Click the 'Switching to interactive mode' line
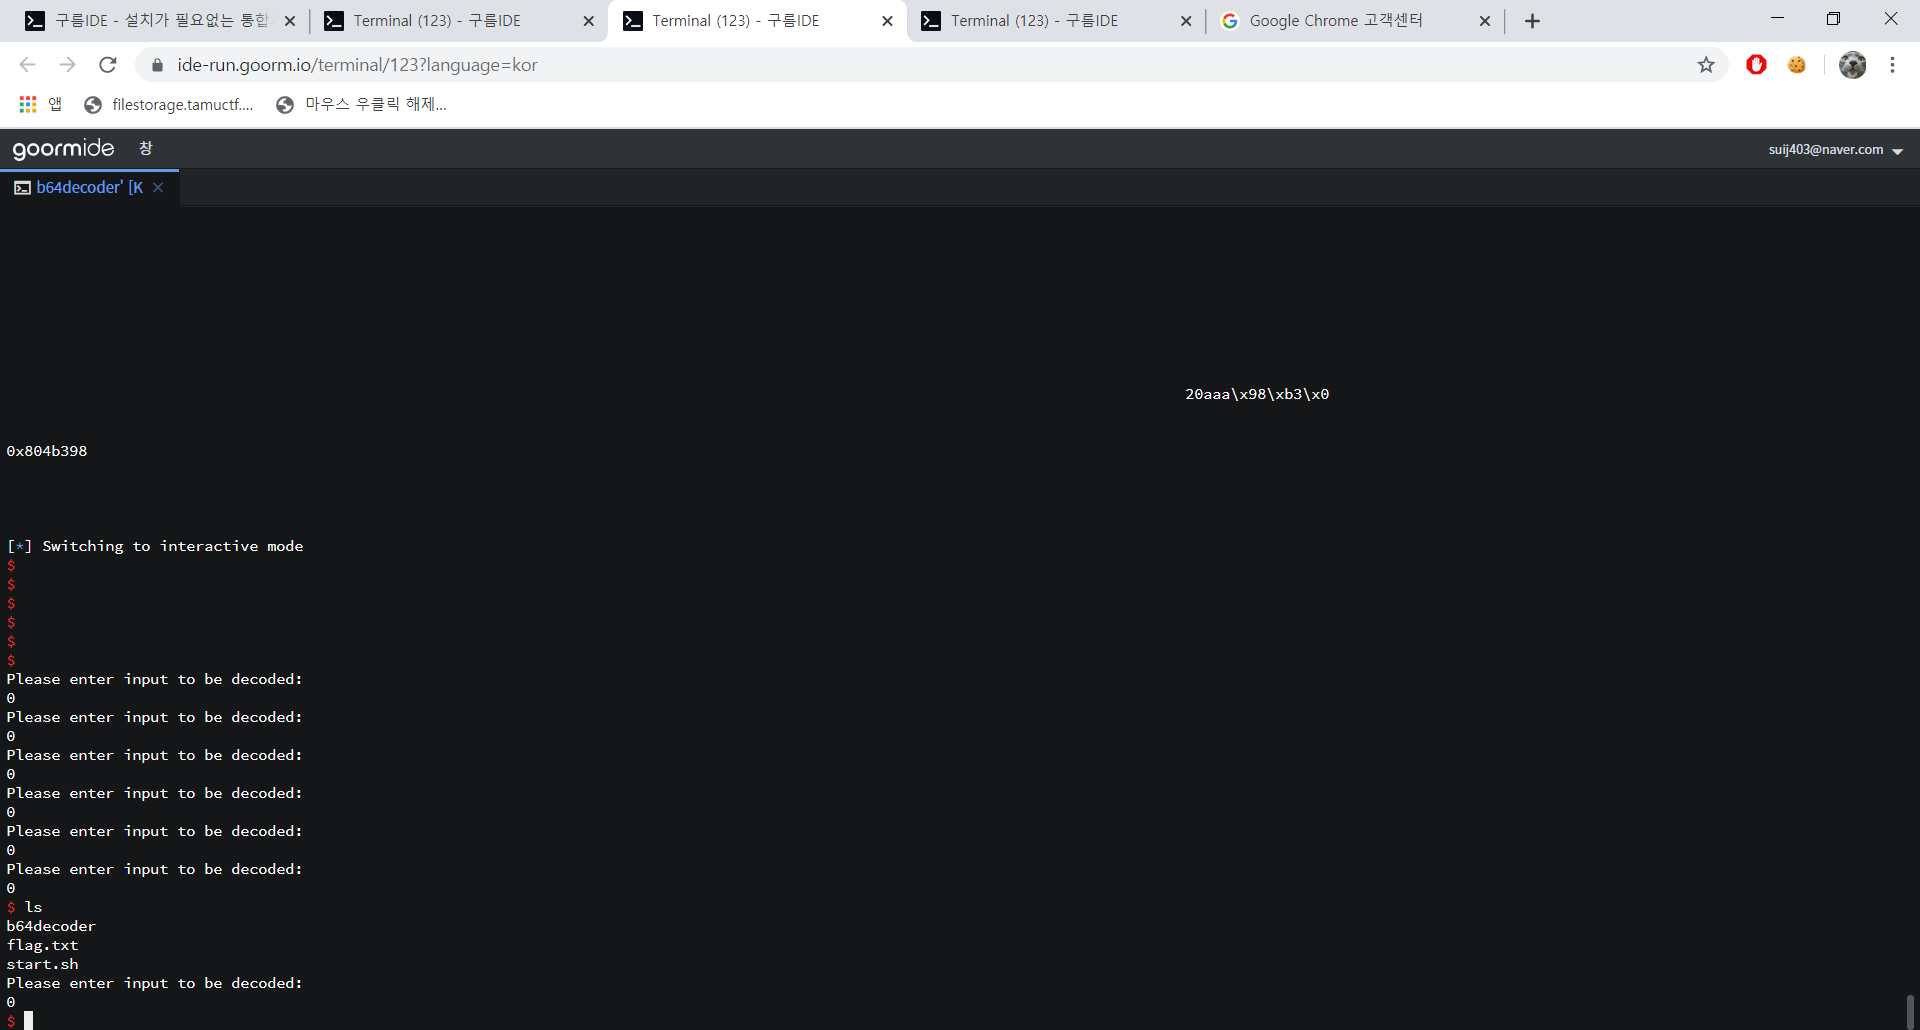The width and height of the screenshot is (1920, 1030). coord(155,546)
